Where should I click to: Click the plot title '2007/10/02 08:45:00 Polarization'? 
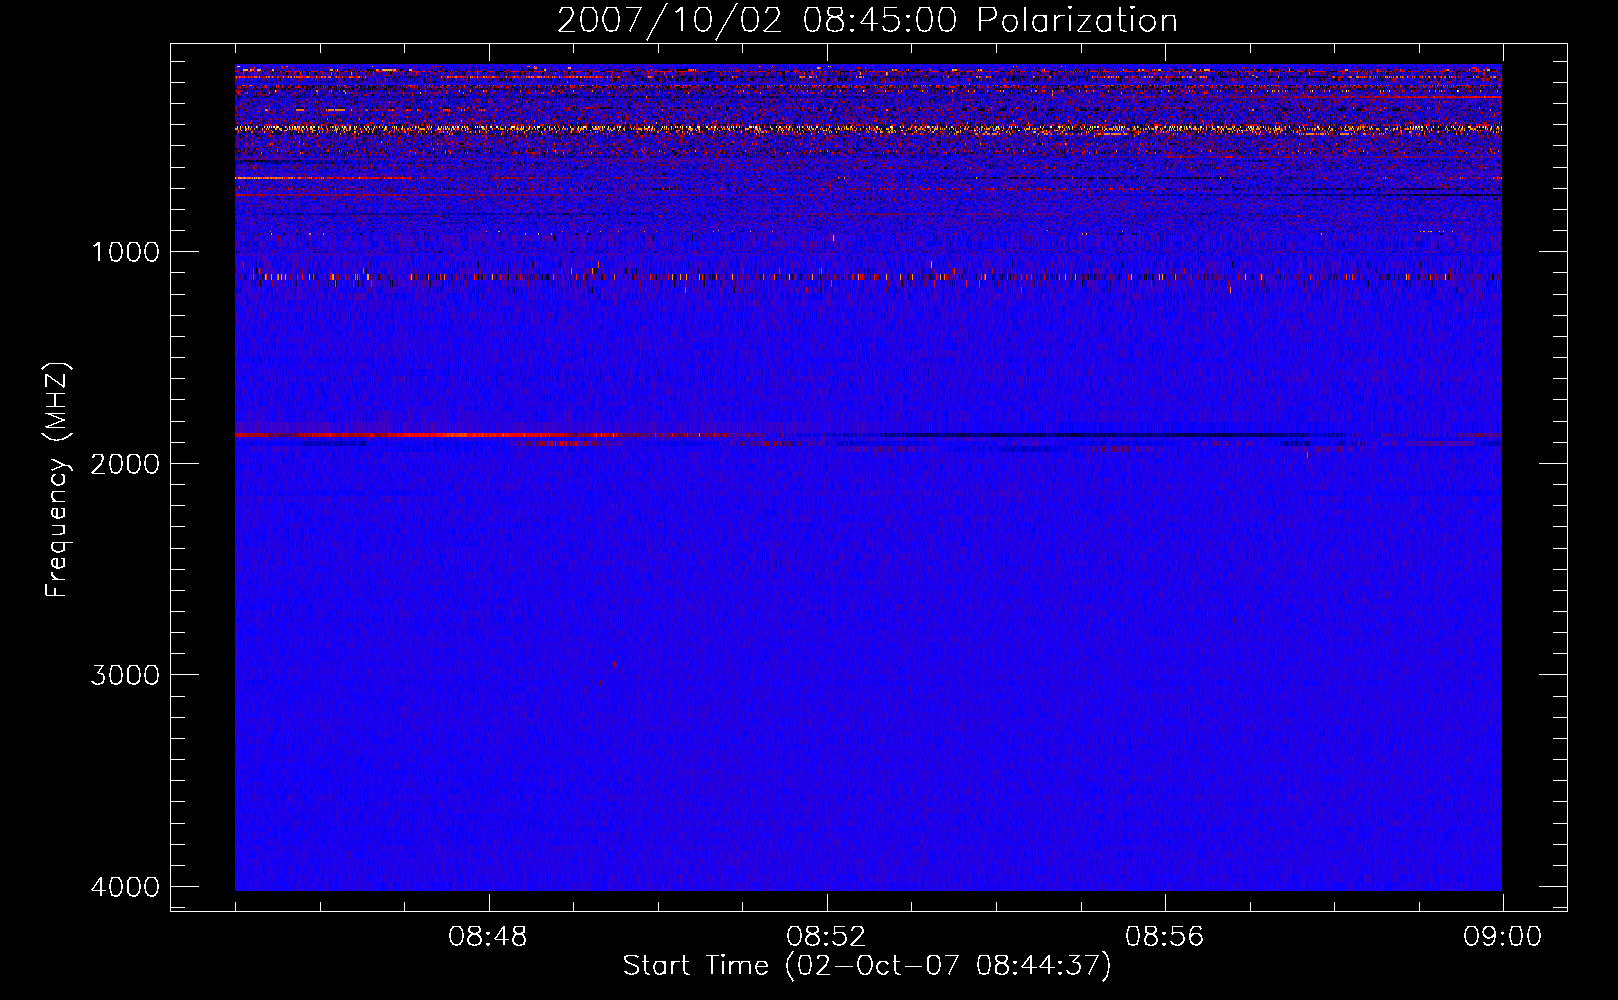(867, 20)
